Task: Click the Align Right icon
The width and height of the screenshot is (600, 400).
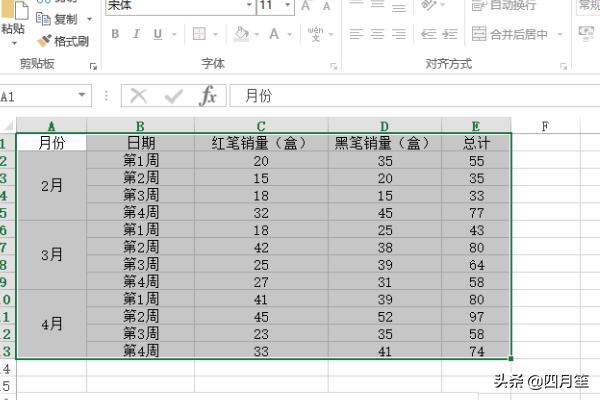Action: click(x=399, y=34)
